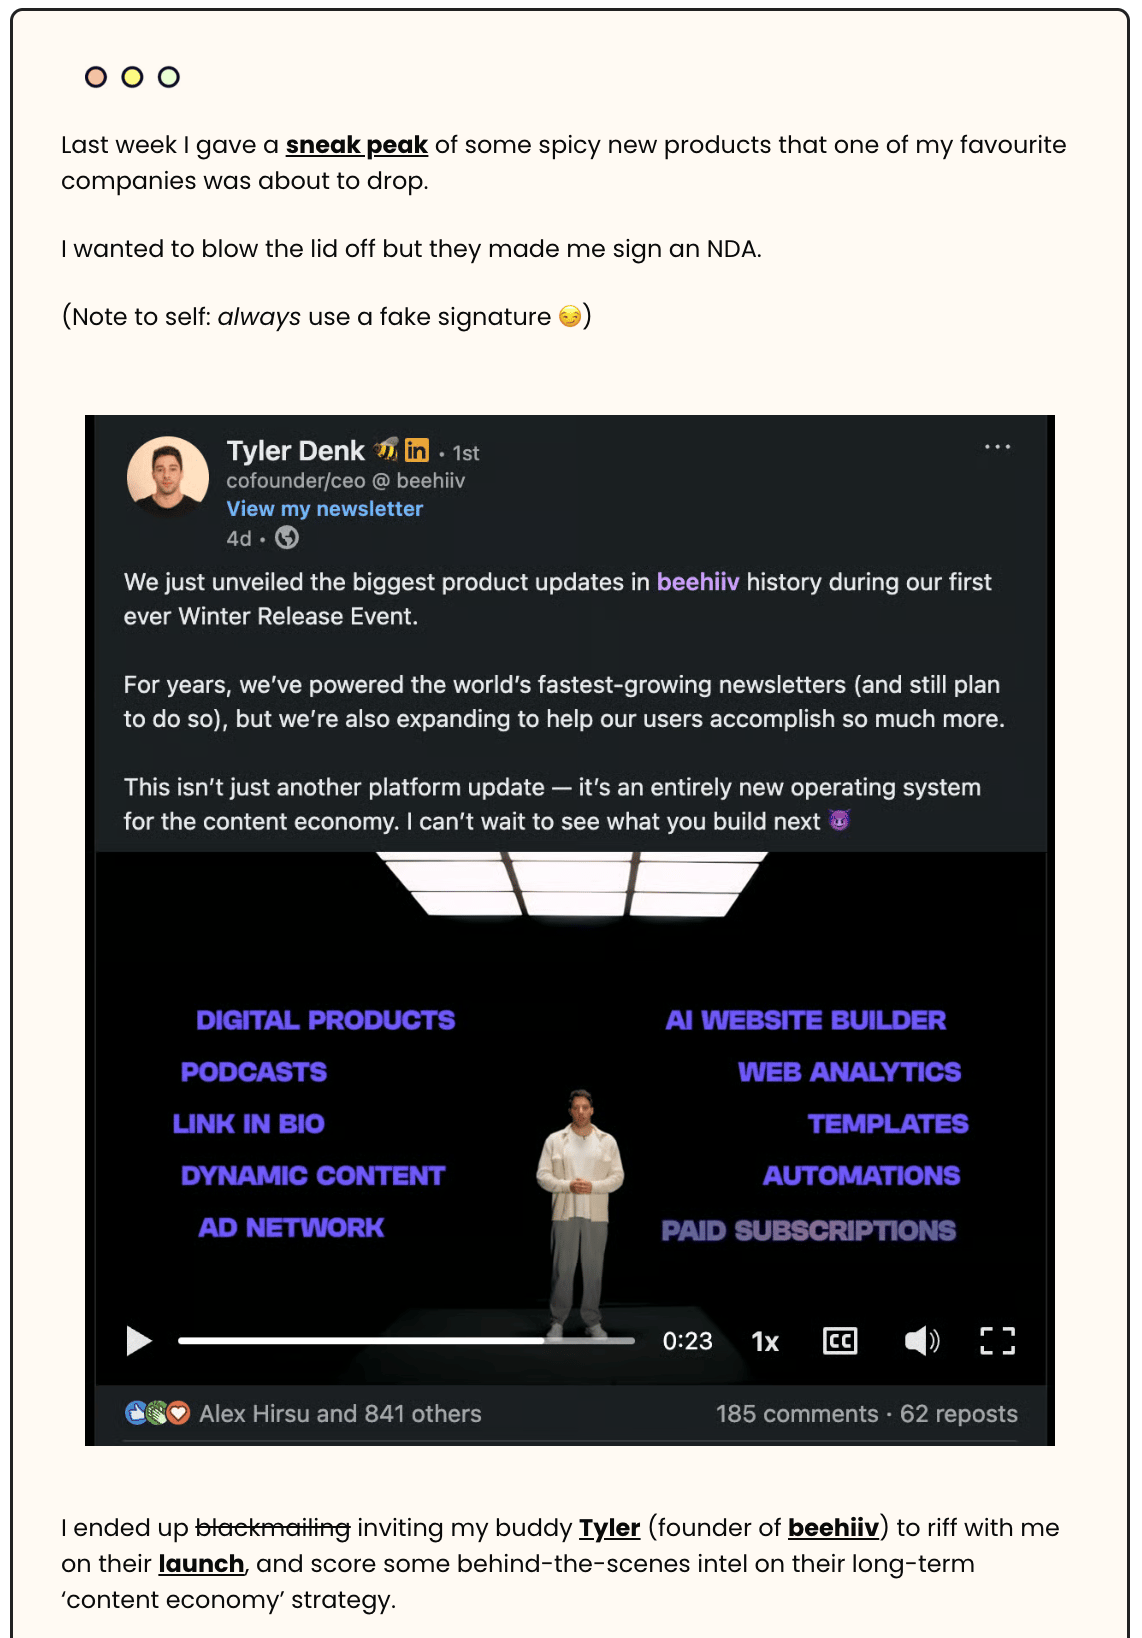Open the 'sneak peak' link
Viewport: 1142px width, 1638px height.
click(x=357, y=145)
